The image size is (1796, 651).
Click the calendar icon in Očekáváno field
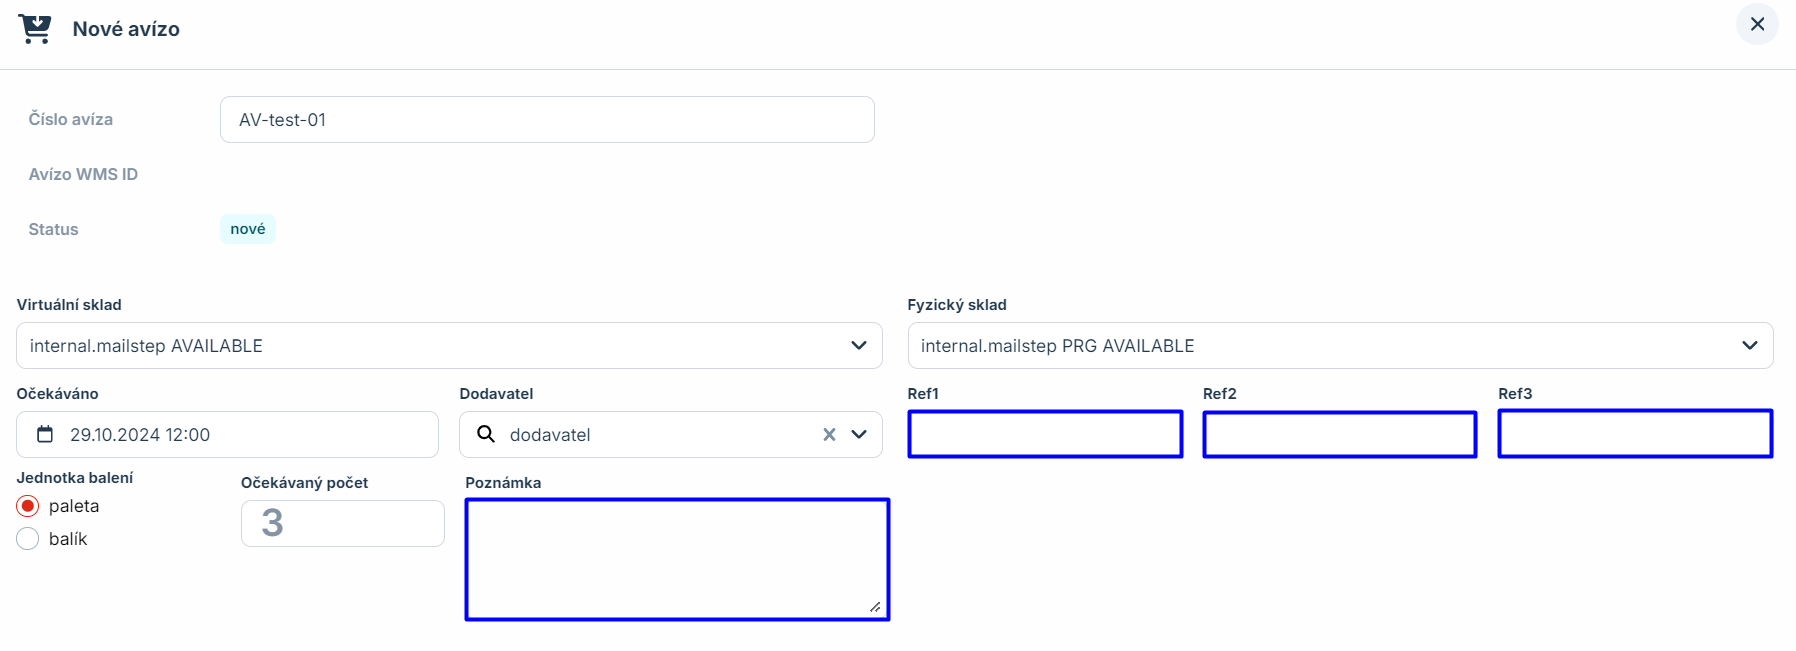(x=45, y=434)
